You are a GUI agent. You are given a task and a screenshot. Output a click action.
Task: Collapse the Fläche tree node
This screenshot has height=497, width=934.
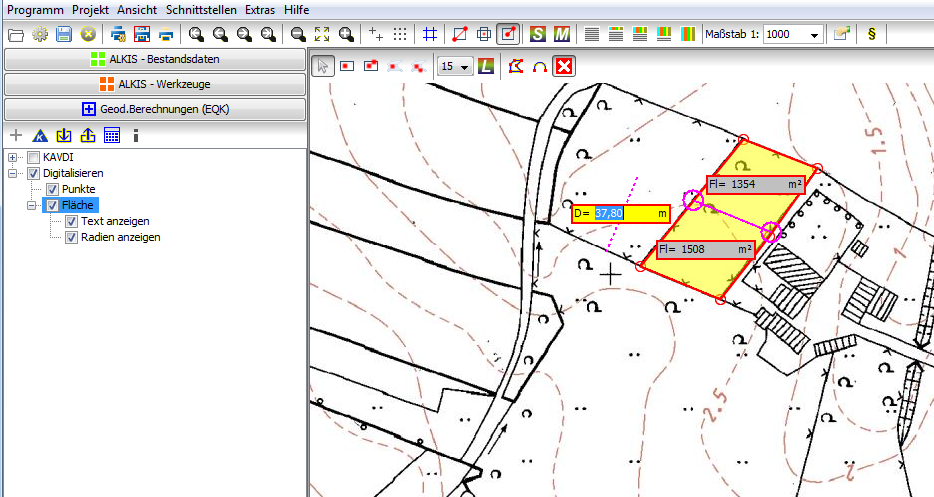click(x=32, y=206)
